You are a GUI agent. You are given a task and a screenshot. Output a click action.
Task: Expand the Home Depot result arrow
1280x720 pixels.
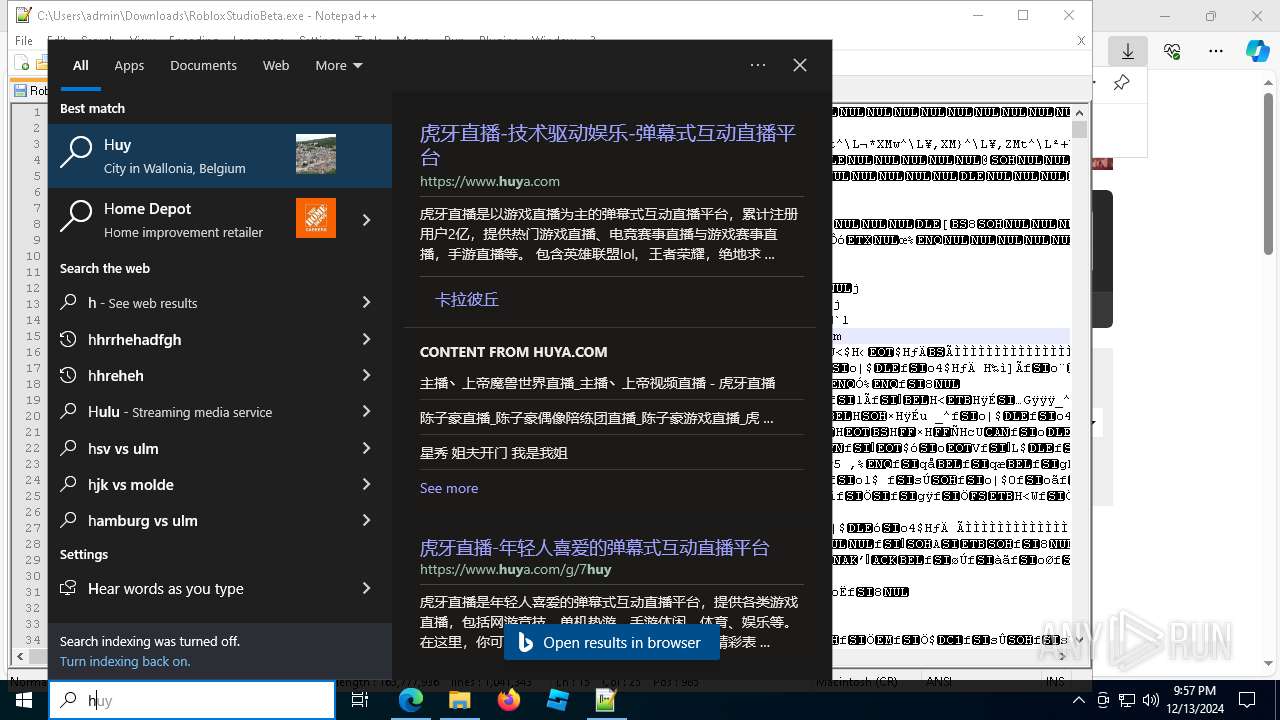coord(366,220)
